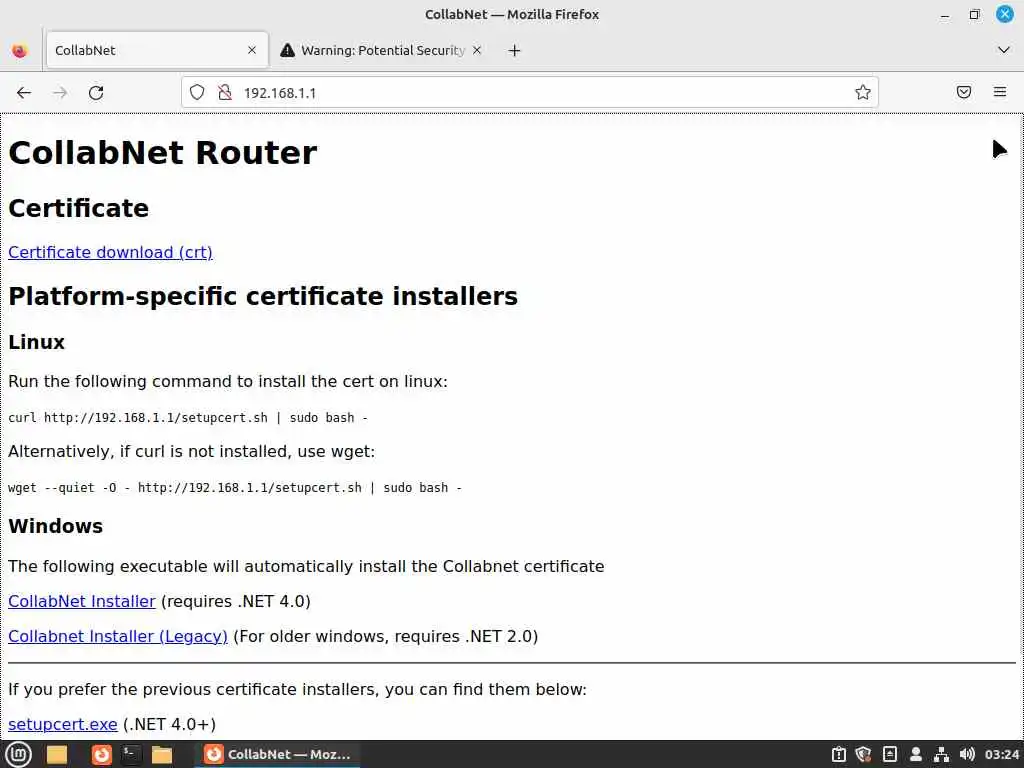Go back using the back arrow
Screen dimensions: 1024x768
pos(24,93)
